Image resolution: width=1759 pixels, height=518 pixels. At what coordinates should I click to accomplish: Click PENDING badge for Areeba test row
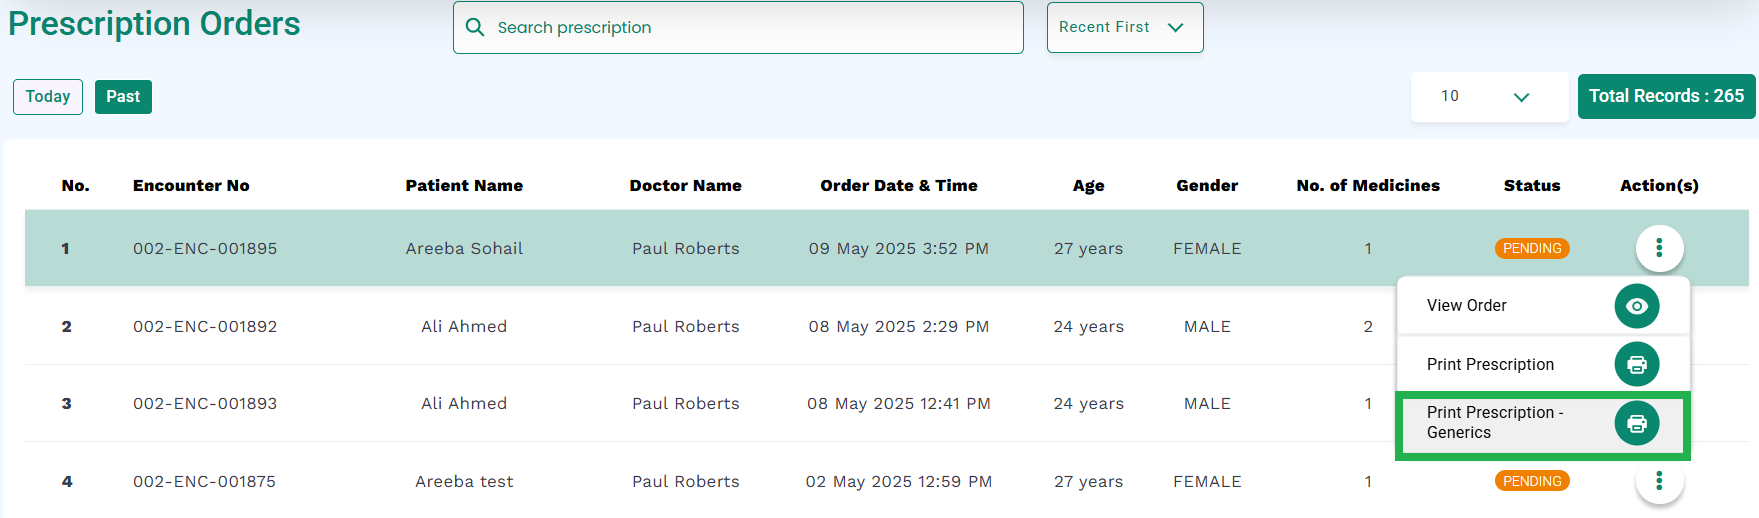click(x=1532, y=481)
